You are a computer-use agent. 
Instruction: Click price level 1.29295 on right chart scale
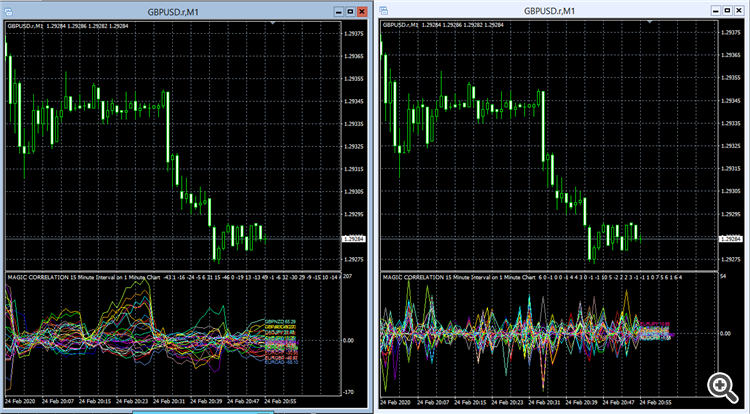(731, 214)
